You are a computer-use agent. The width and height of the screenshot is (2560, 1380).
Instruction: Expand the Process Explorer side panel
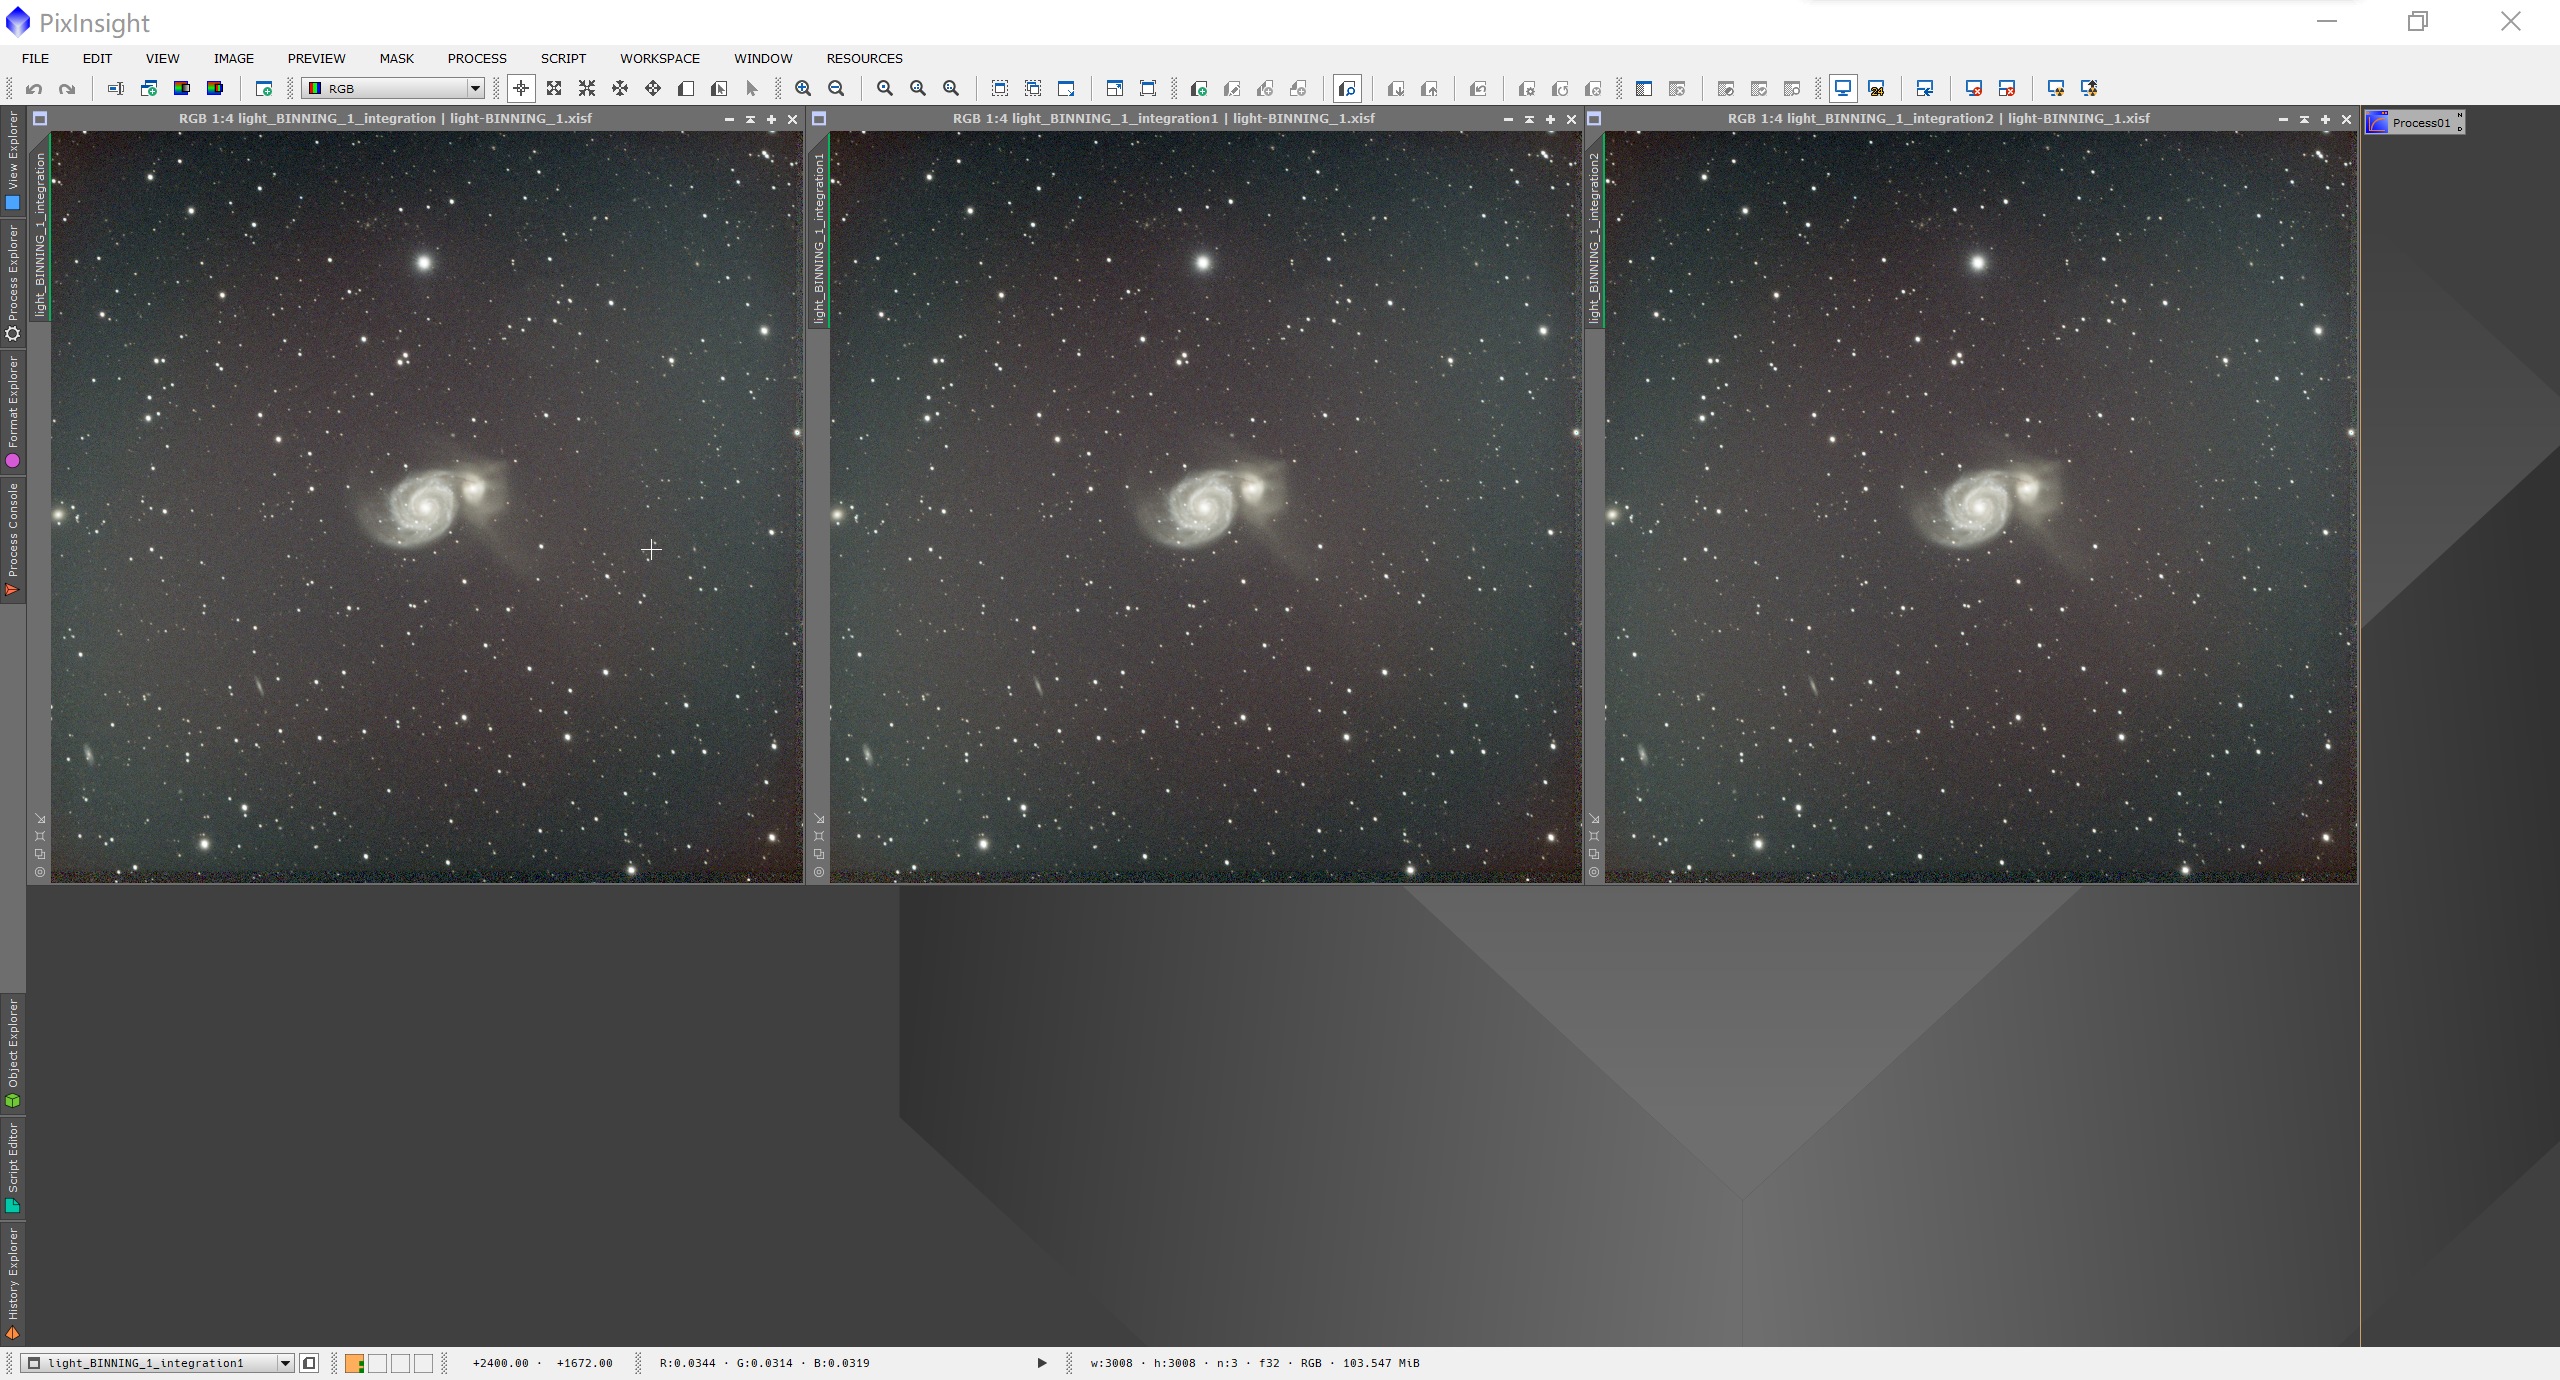[x=13, y=283]
